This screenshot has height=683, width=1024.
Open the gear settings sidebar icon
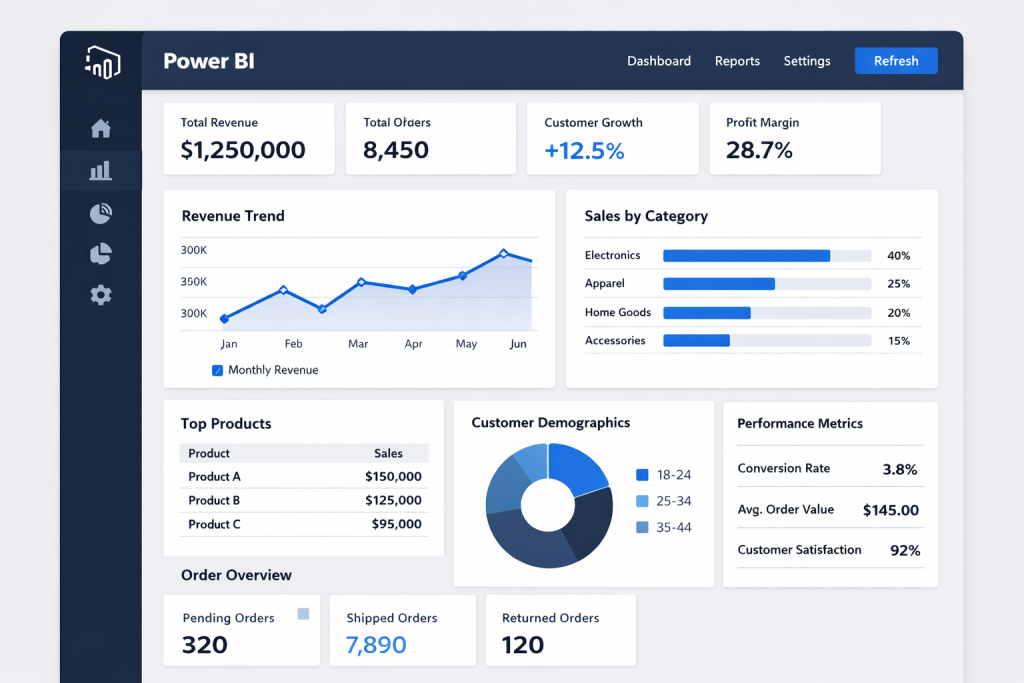[x=101, y=295]
